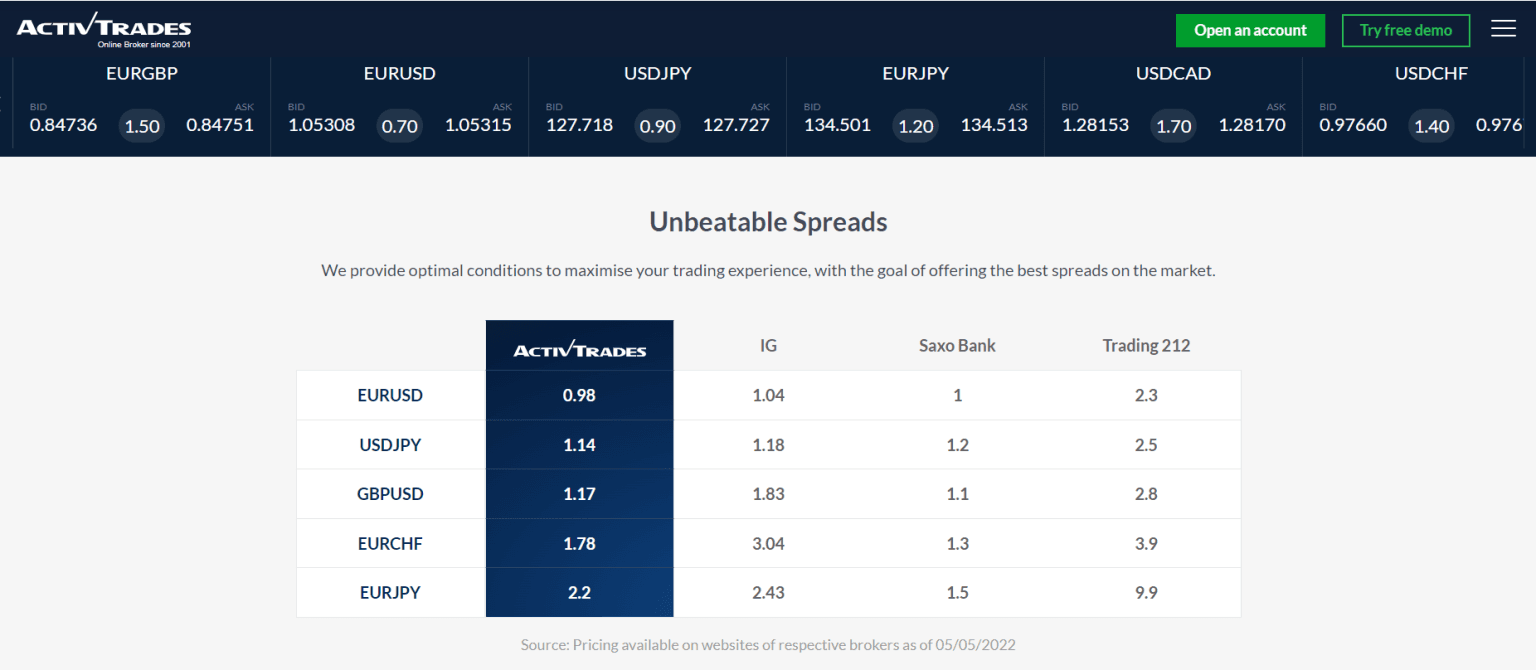Click the EURGBP ticker title
Screen dimensions: 1536x670
(x=142, y=73)
